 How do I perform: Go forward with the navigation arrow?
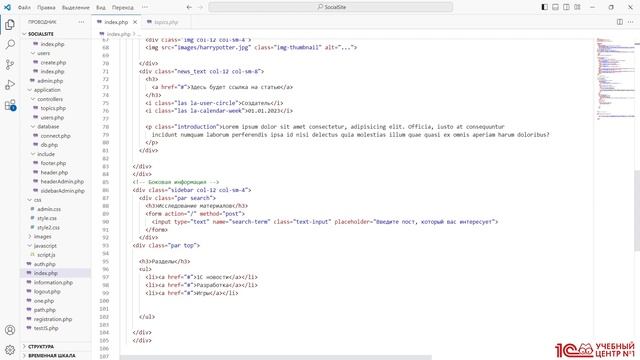200,7
